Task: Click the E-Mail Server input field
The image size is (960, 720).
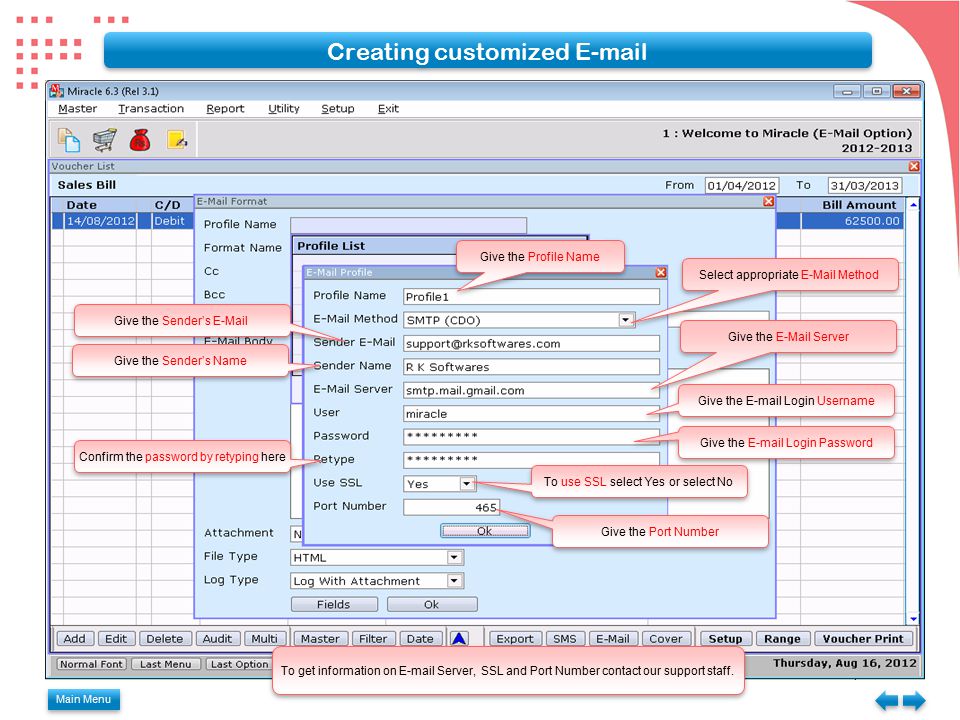Action: coord(531,390)
